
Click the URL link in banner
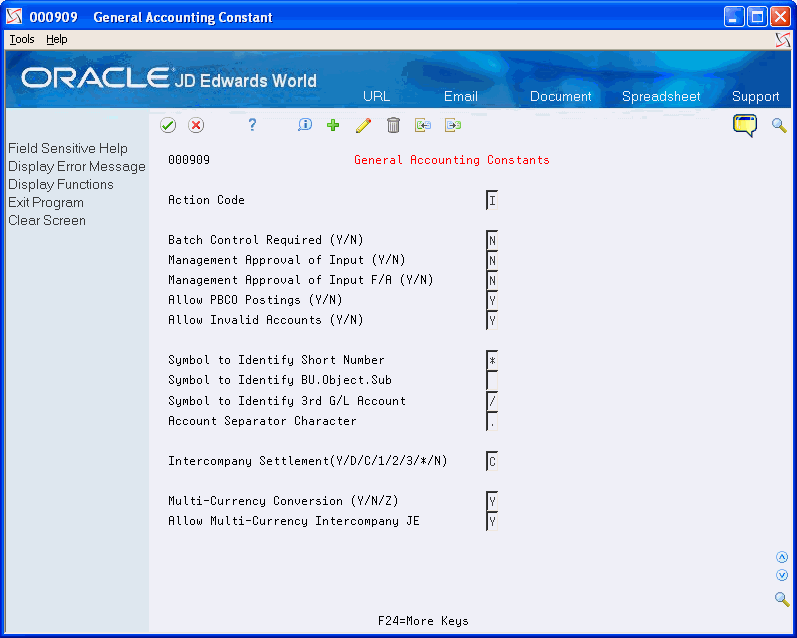click(x=376, y=96)
